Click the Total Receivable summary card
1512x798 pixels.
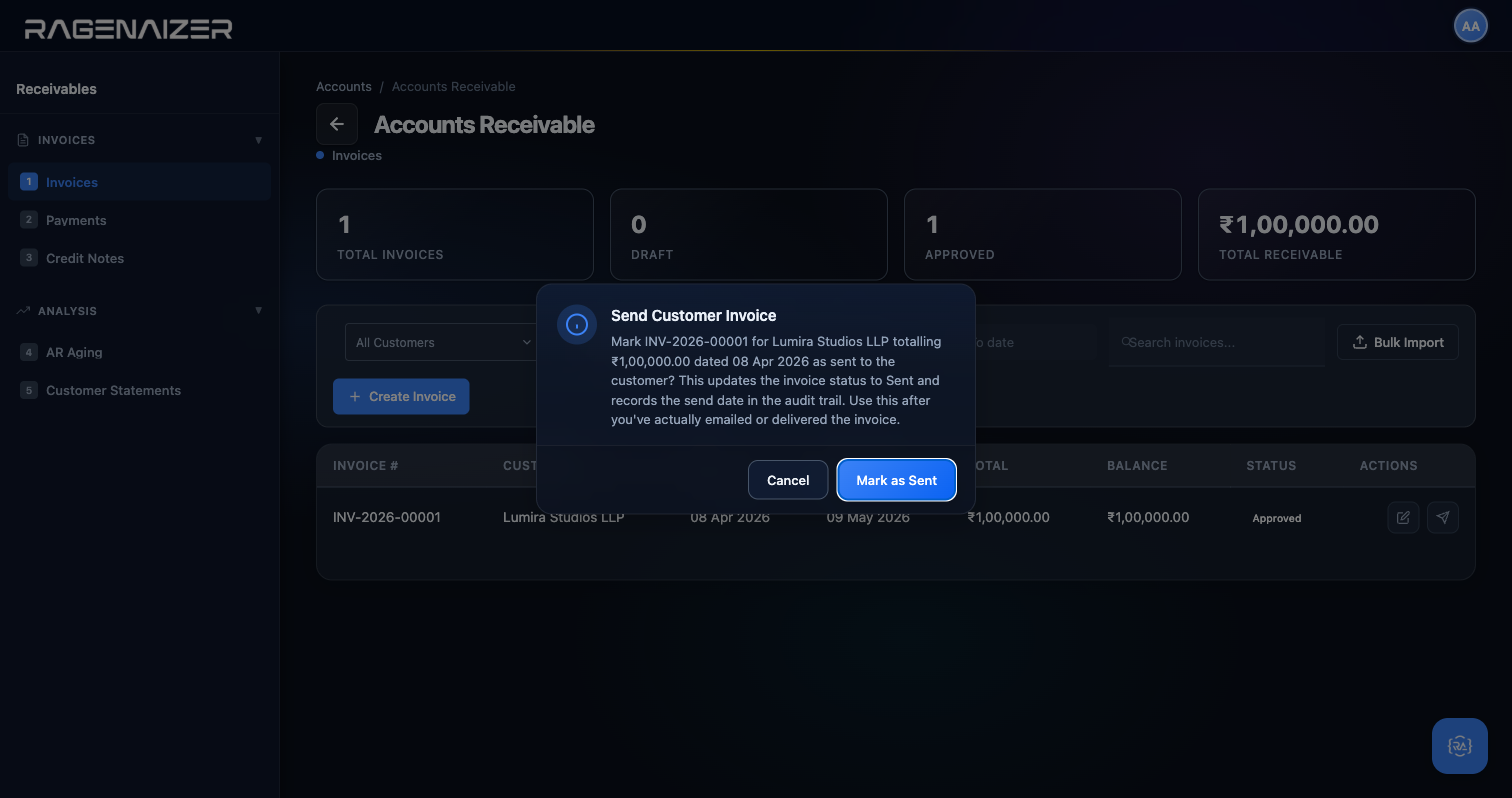coord(1337,234)
